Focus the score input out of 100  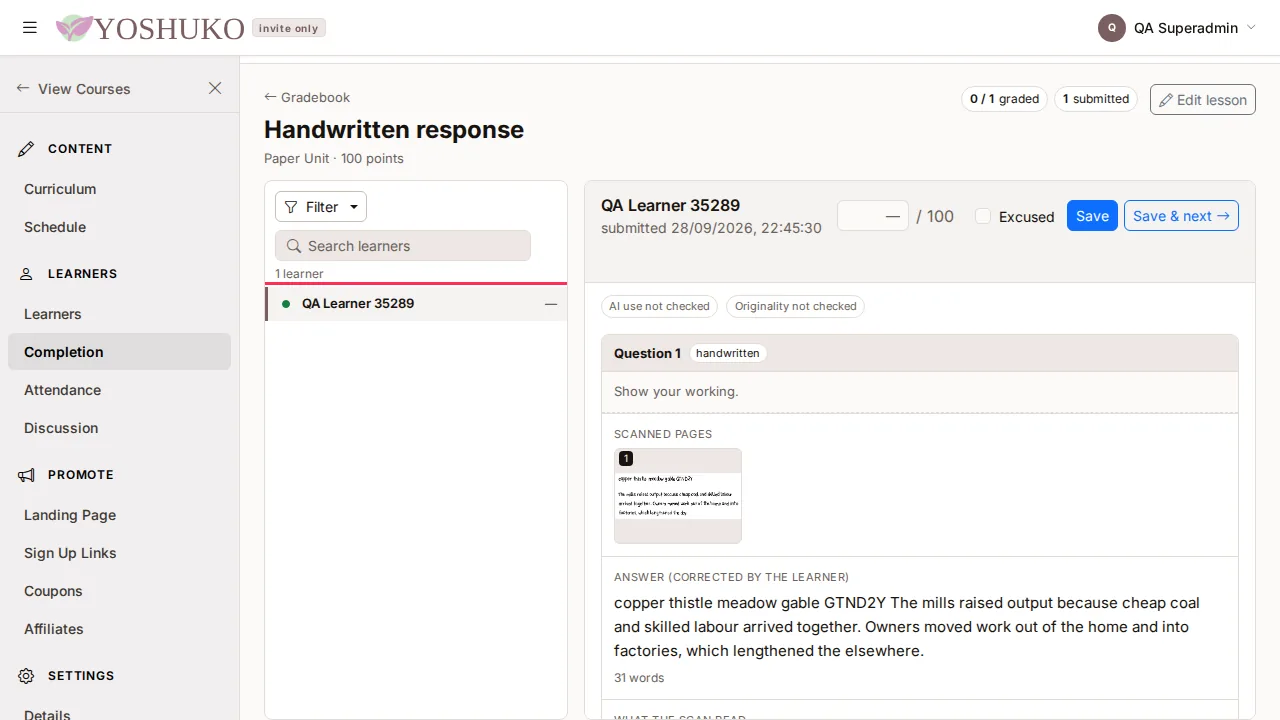[x=873, y=216]
